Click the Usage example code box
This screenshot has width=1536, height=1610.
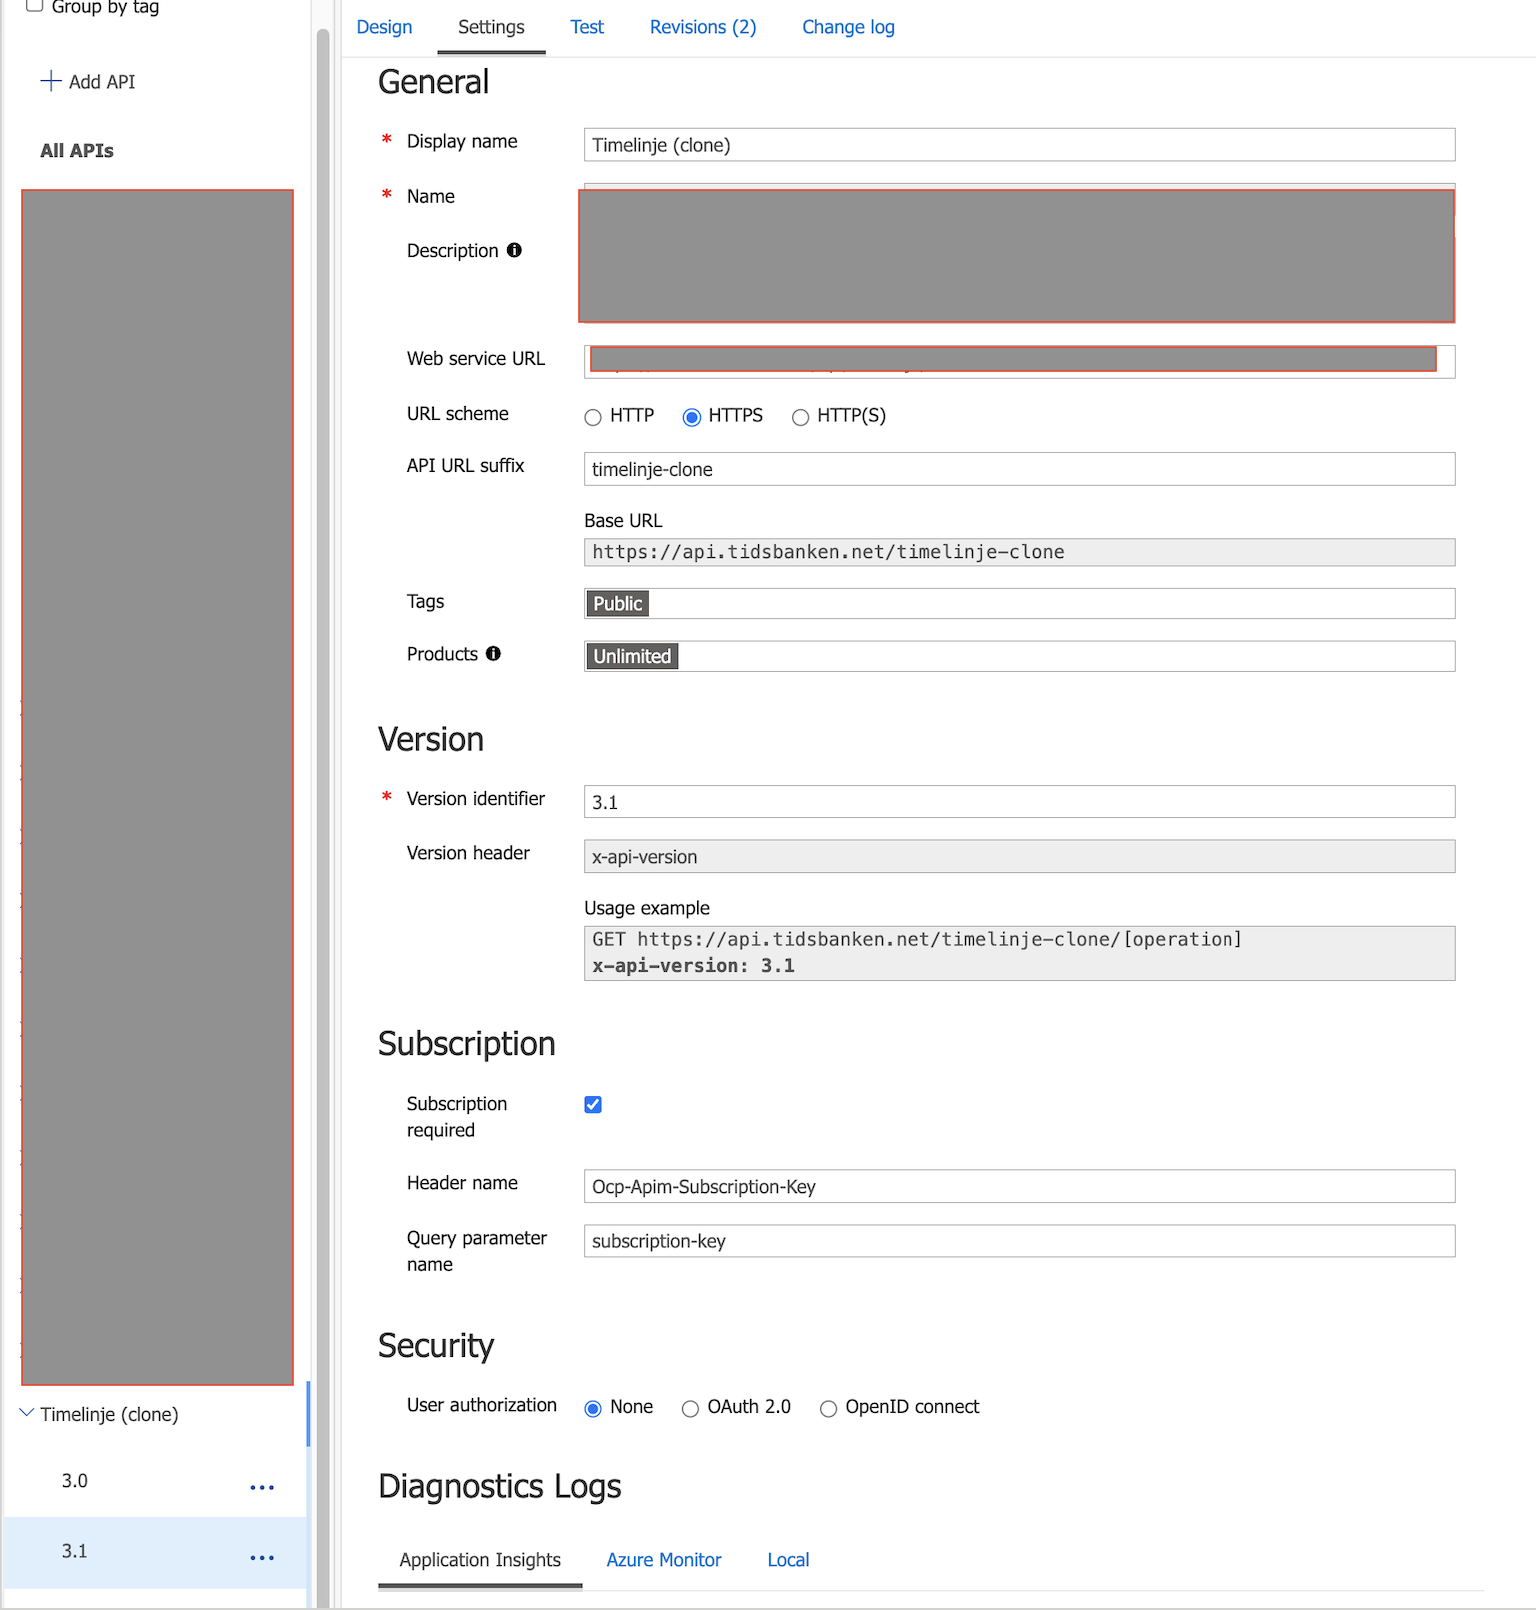[x=1019, y=953]
